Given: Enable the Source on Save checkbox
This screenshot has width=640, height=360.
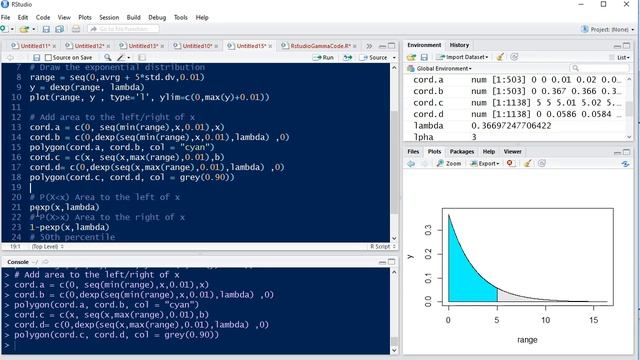Looking at the screenshot, I should (48, 58).
